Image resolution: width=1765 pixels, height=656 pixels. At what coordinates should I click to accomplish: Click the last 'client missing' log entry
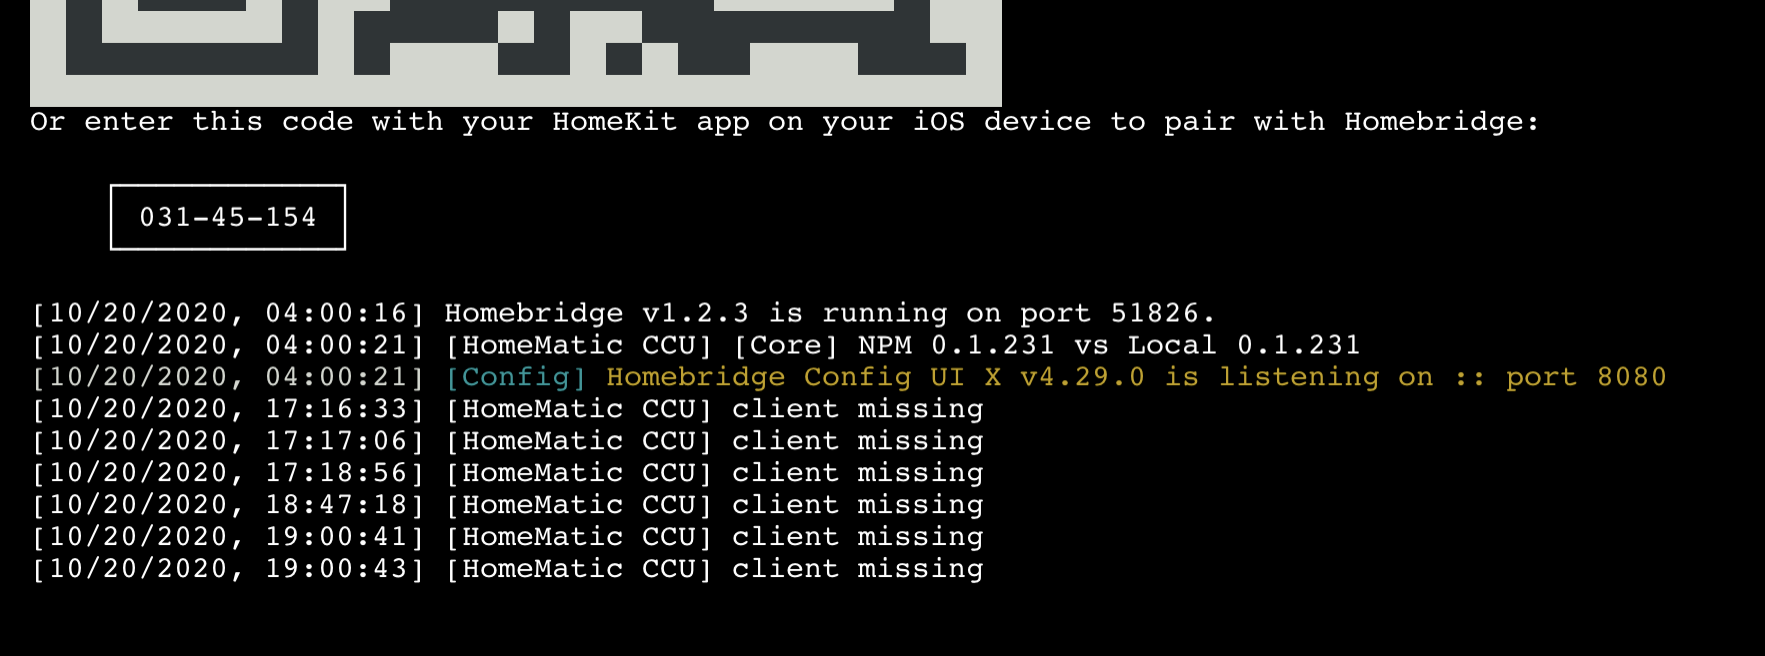click(857, 569)
